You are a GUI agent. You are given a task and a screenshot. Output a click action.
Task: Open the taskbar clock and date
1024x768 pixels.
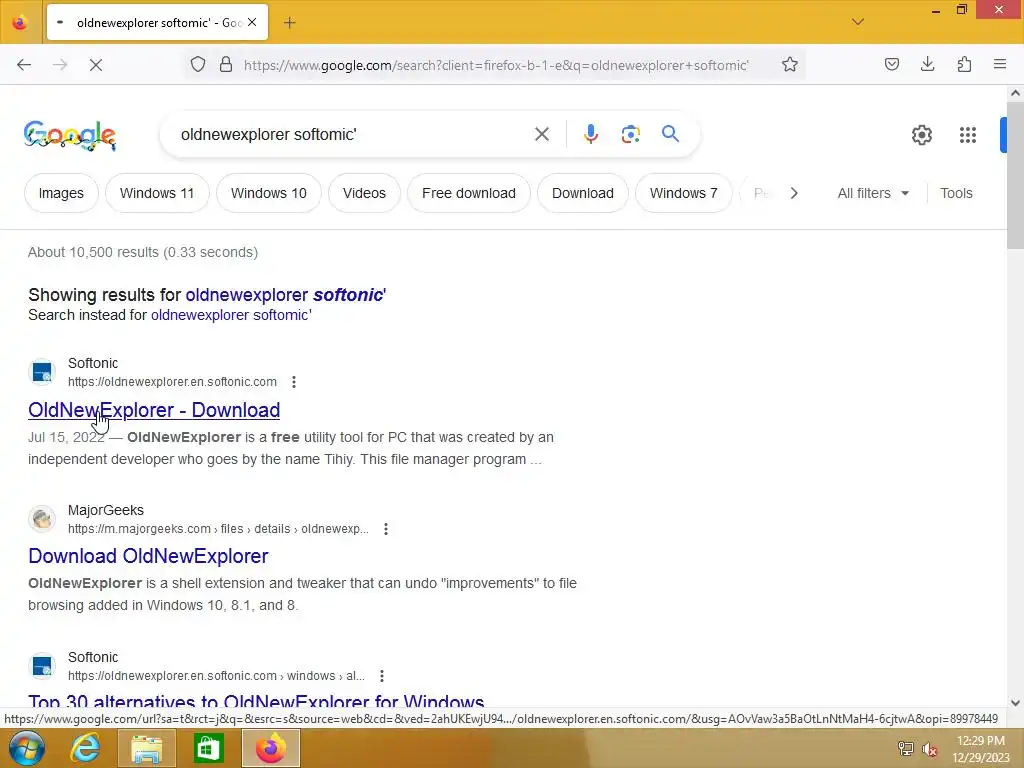pyautogui.click(x=981, y=749)
